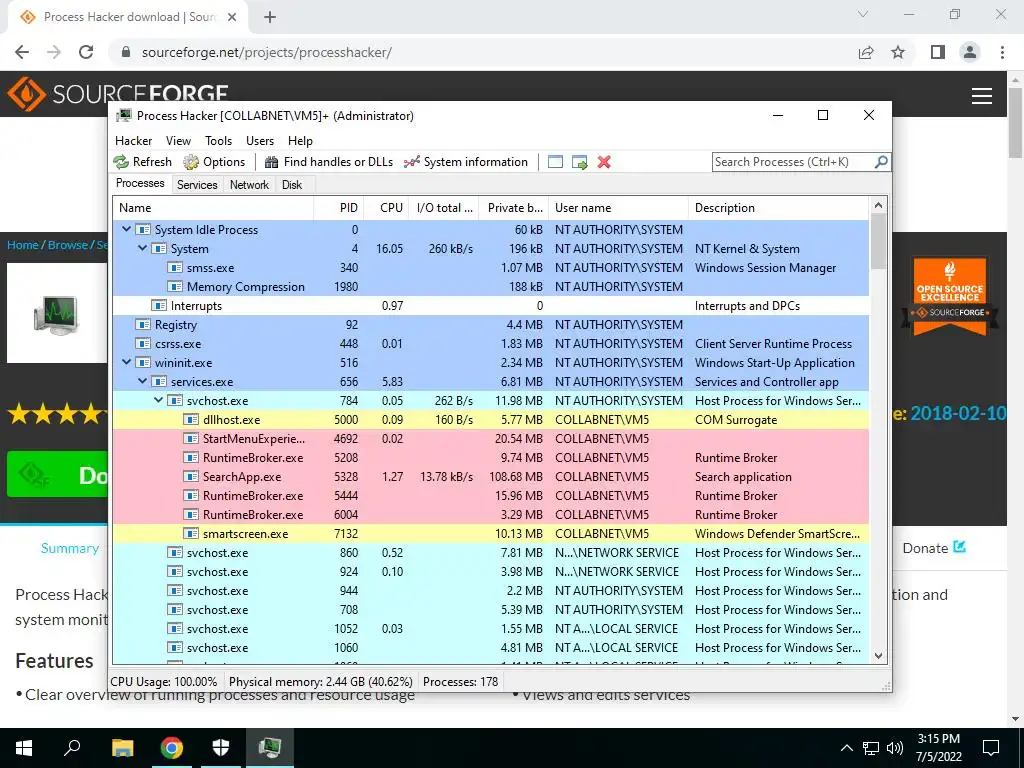
Task: Open System information graph tool
Action: 411,162
